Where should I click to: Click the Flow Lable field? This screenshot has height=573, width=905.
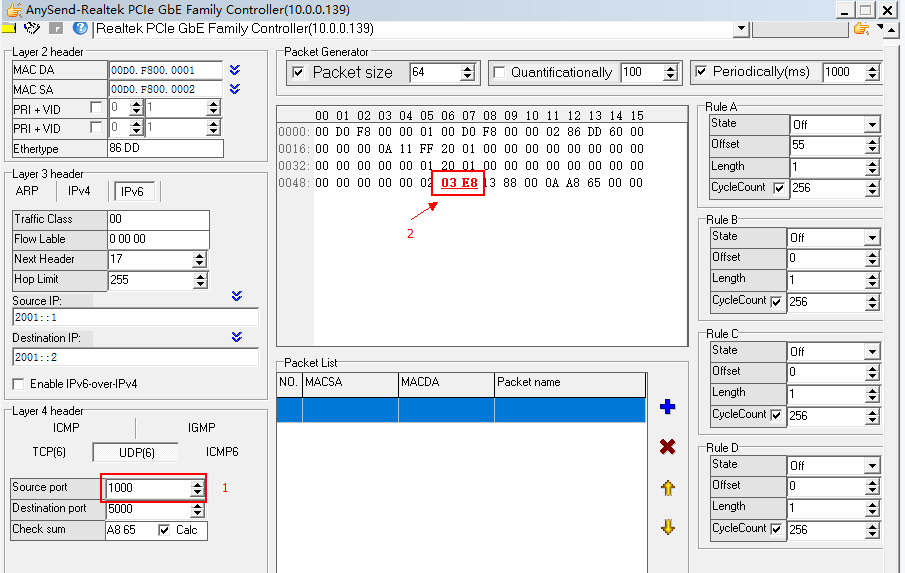pos(158,239)
